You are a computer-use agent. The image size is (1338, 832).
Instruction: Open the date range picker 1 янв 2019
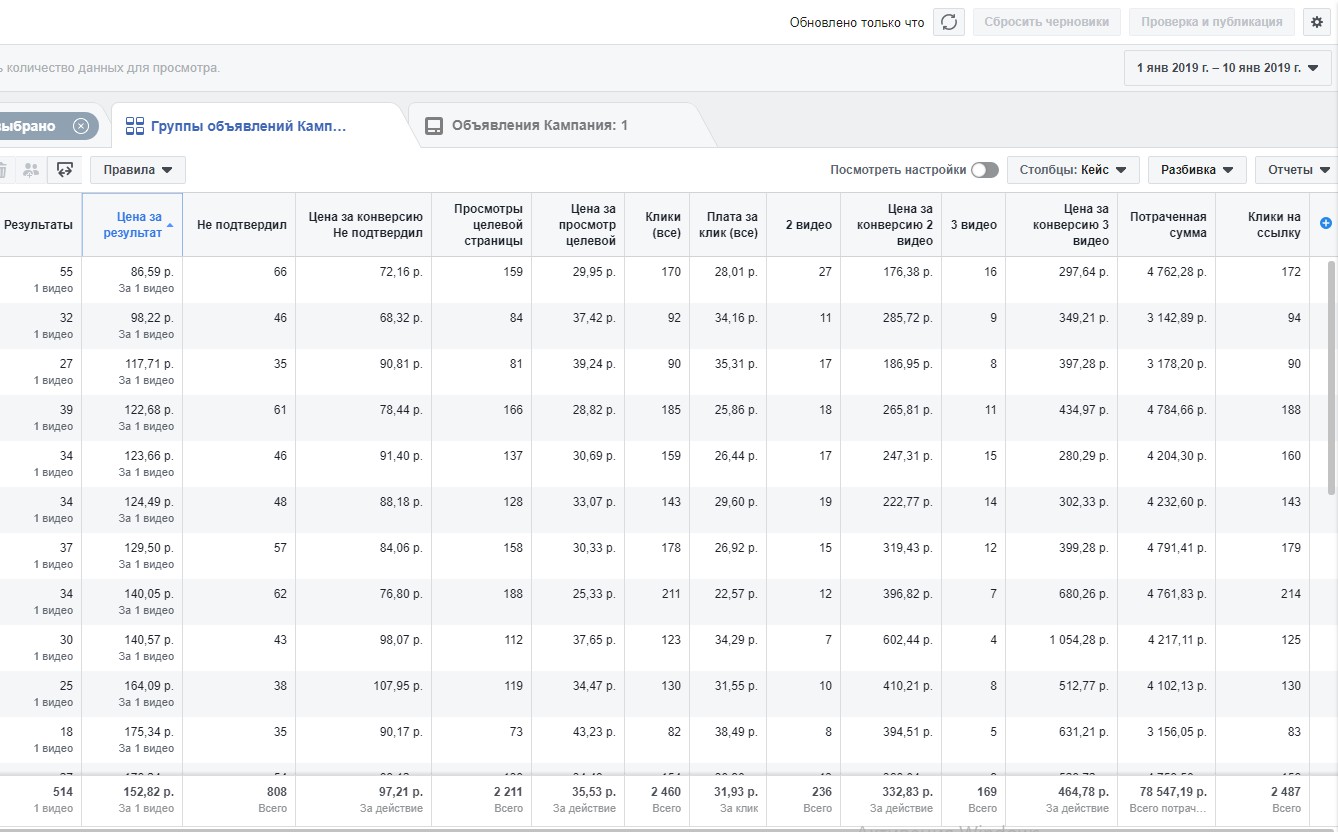1228,68
